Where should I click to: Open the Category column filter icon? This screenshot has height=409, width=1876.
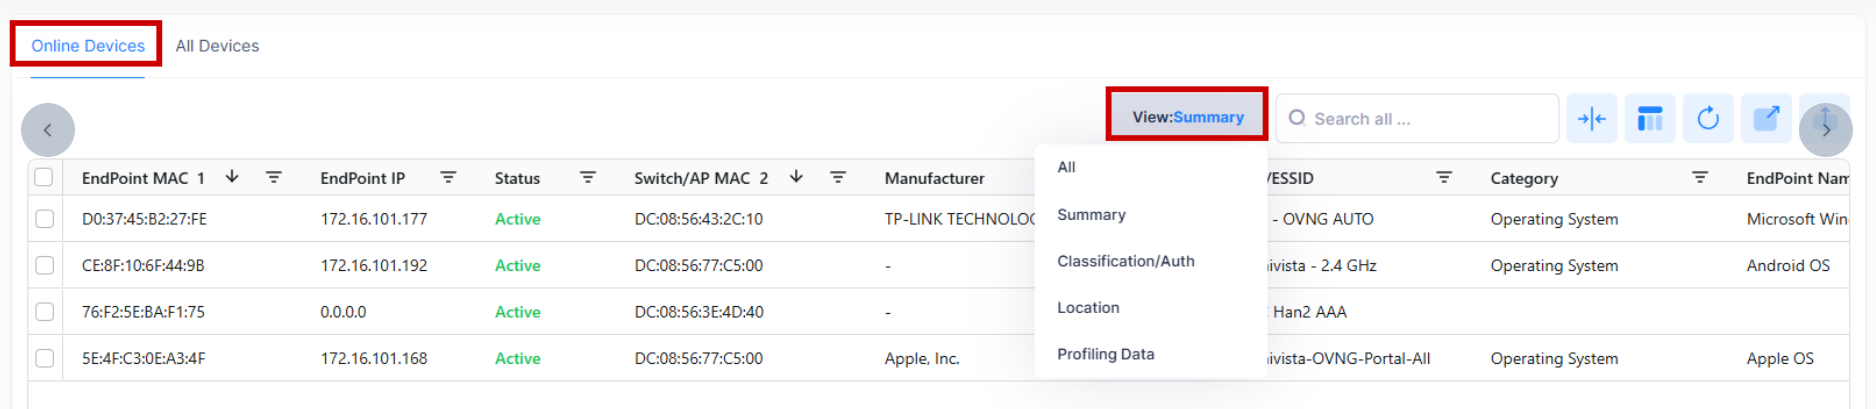coord(1699,177)
